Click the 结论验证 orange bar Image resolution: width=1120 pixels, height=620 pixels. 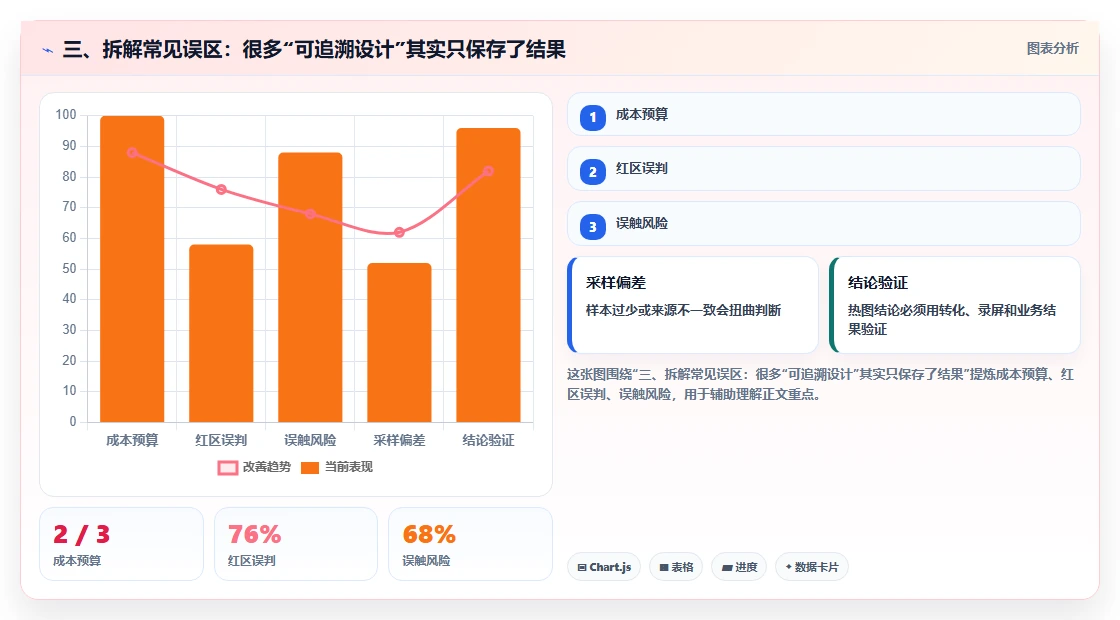click(489, 275)
